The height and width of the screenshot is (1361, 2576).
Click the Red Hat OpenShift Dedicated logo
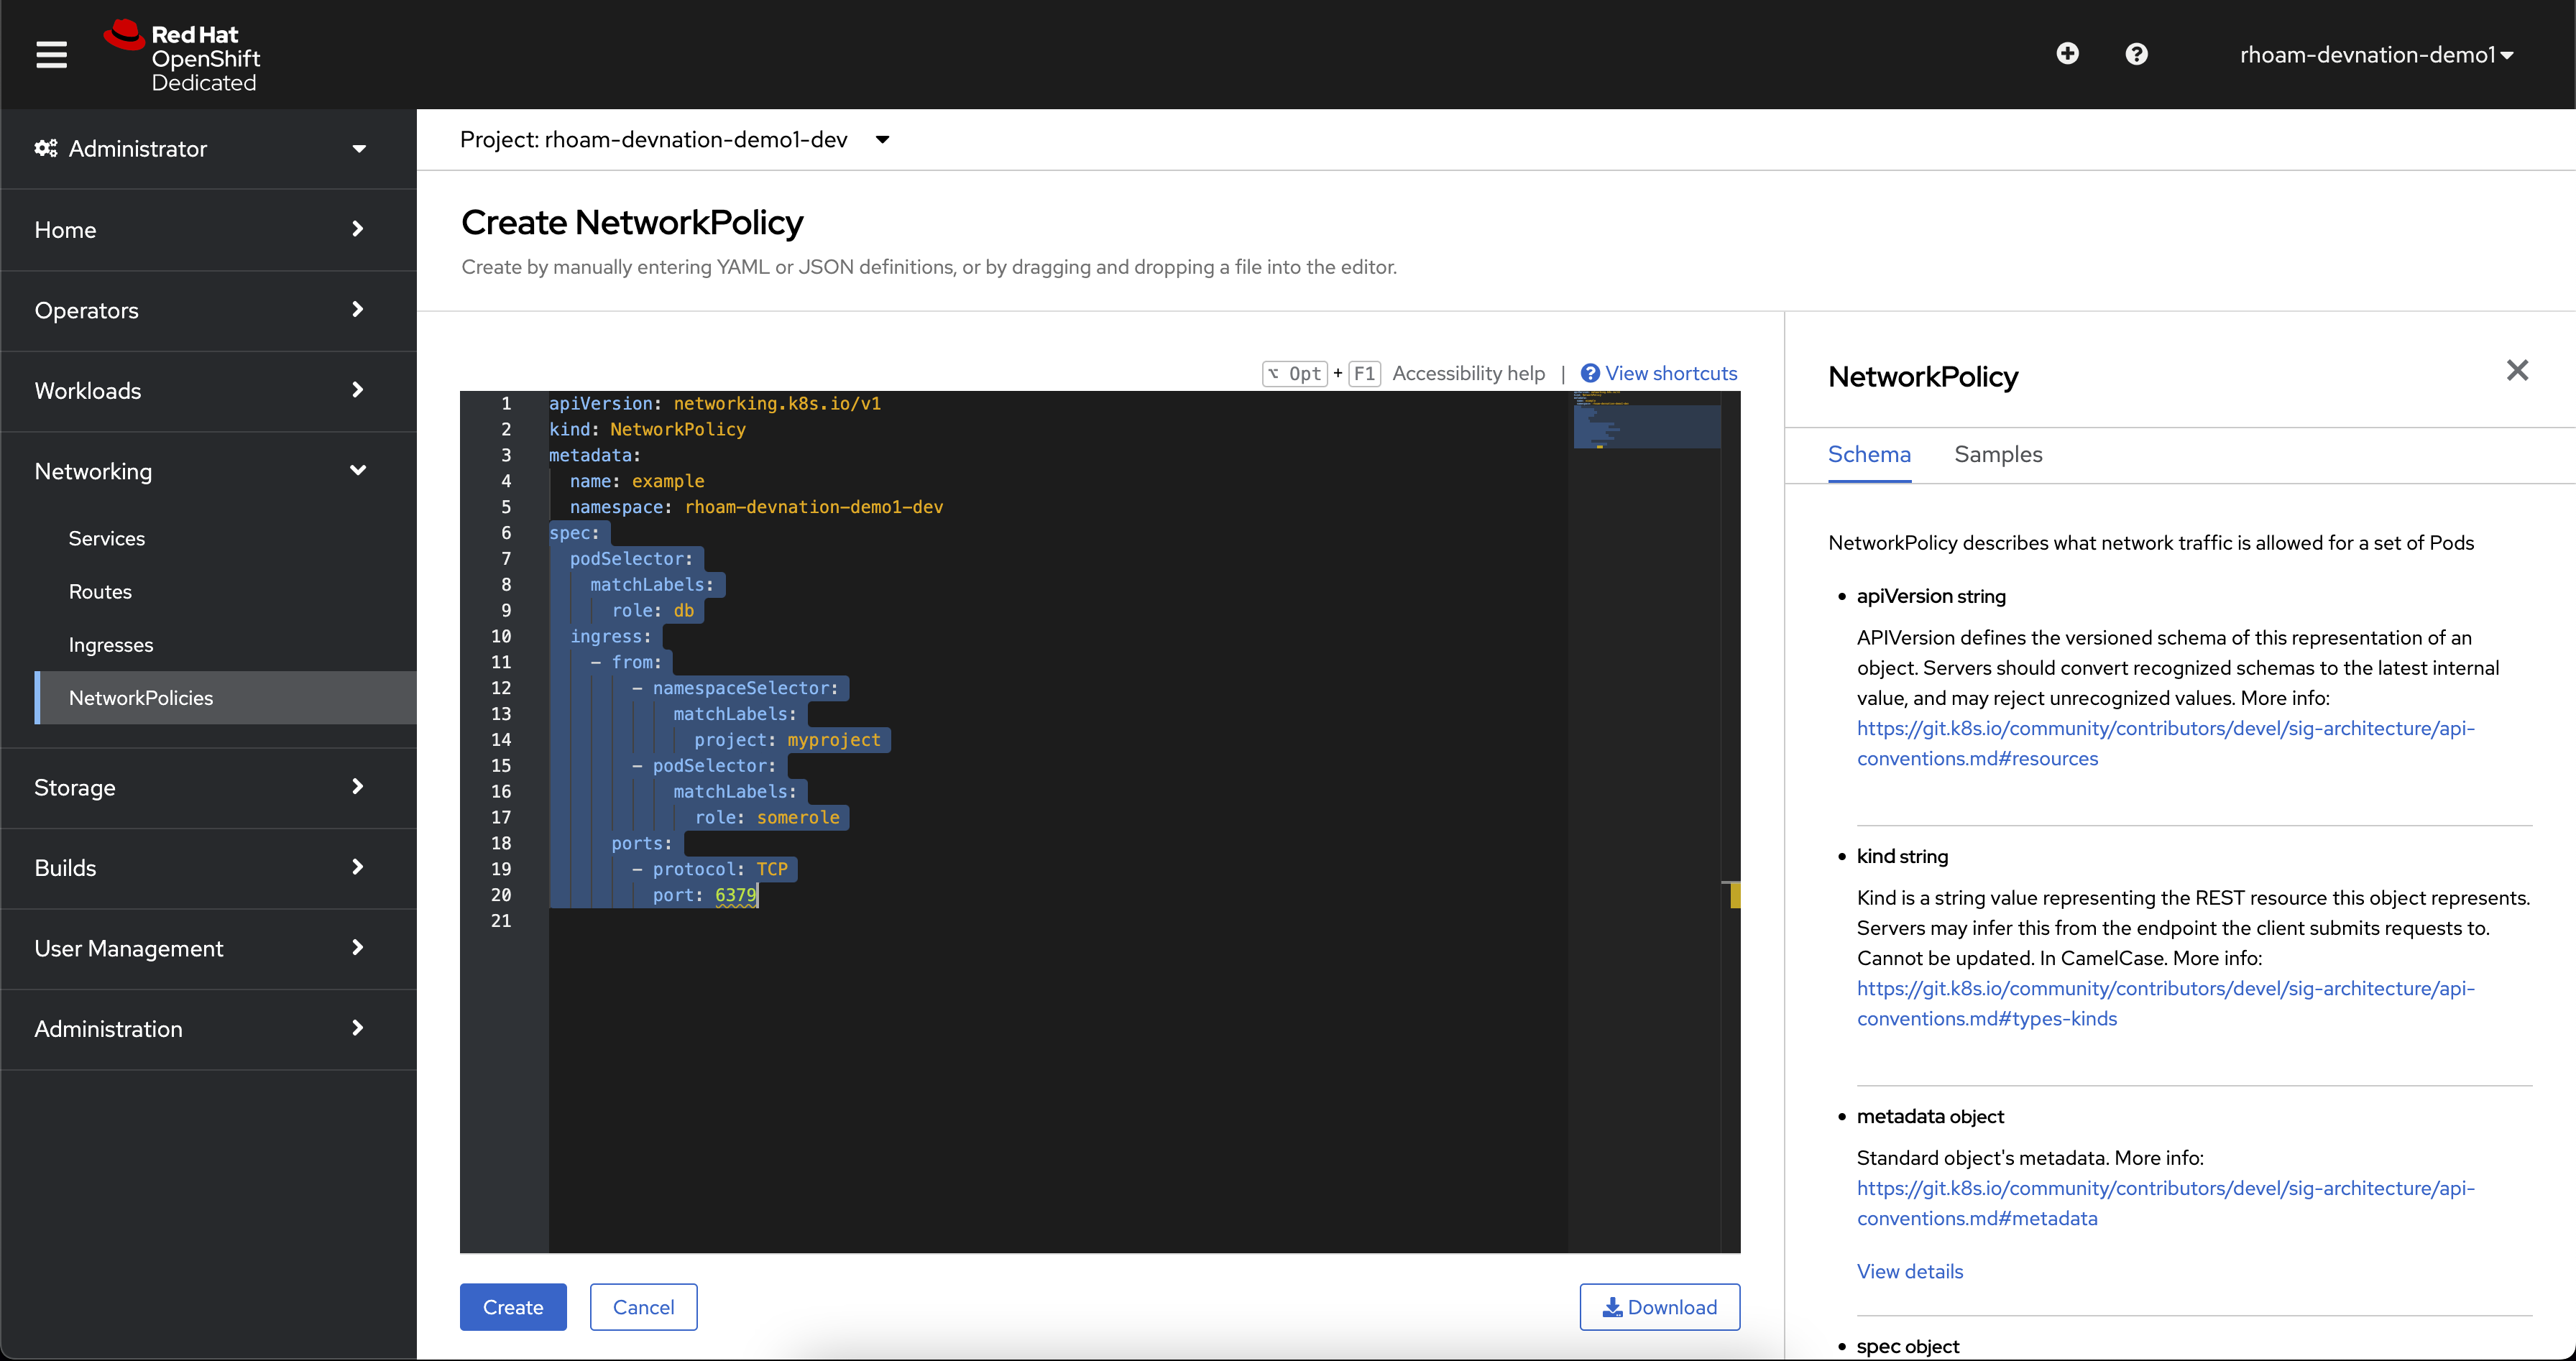click(180, 54)
